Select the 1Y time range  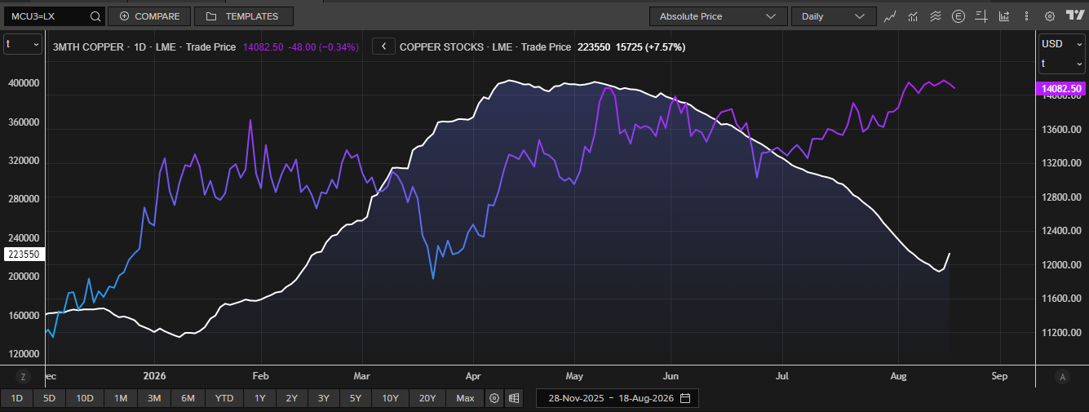(x=260, y=398)
